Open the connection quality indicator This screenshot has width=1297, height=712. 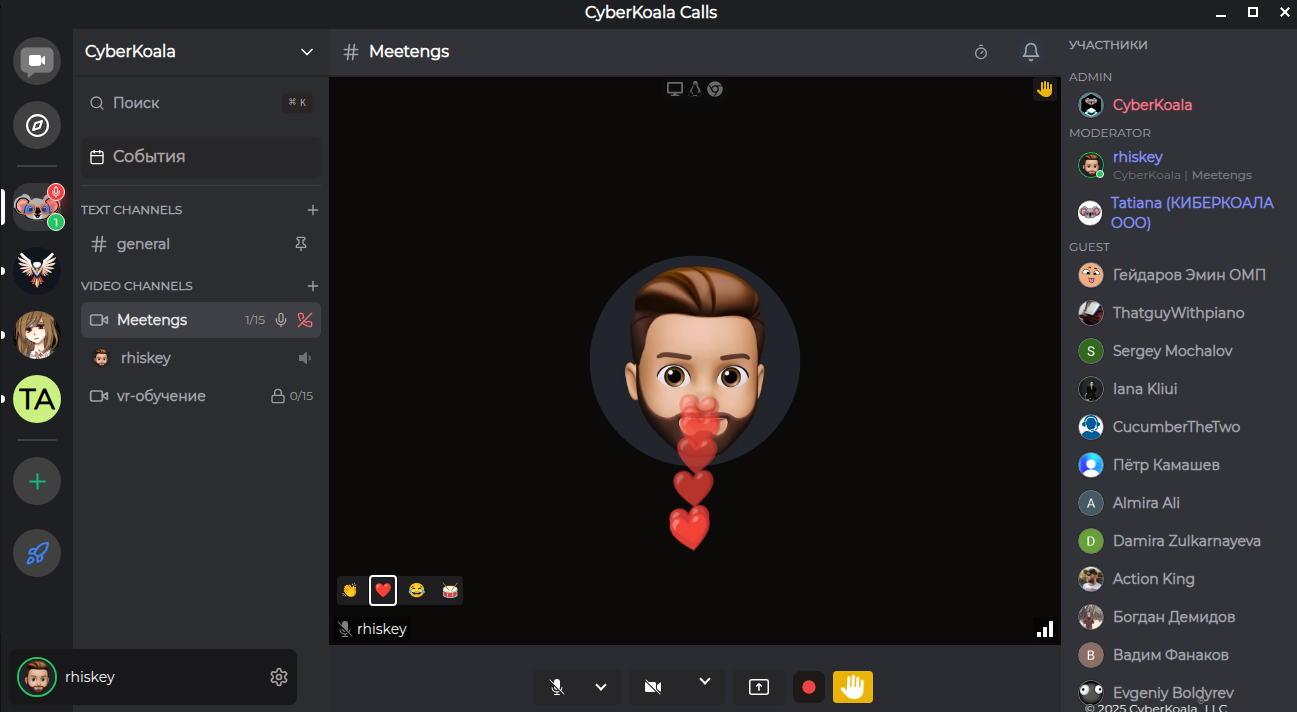coord(1044,628)
